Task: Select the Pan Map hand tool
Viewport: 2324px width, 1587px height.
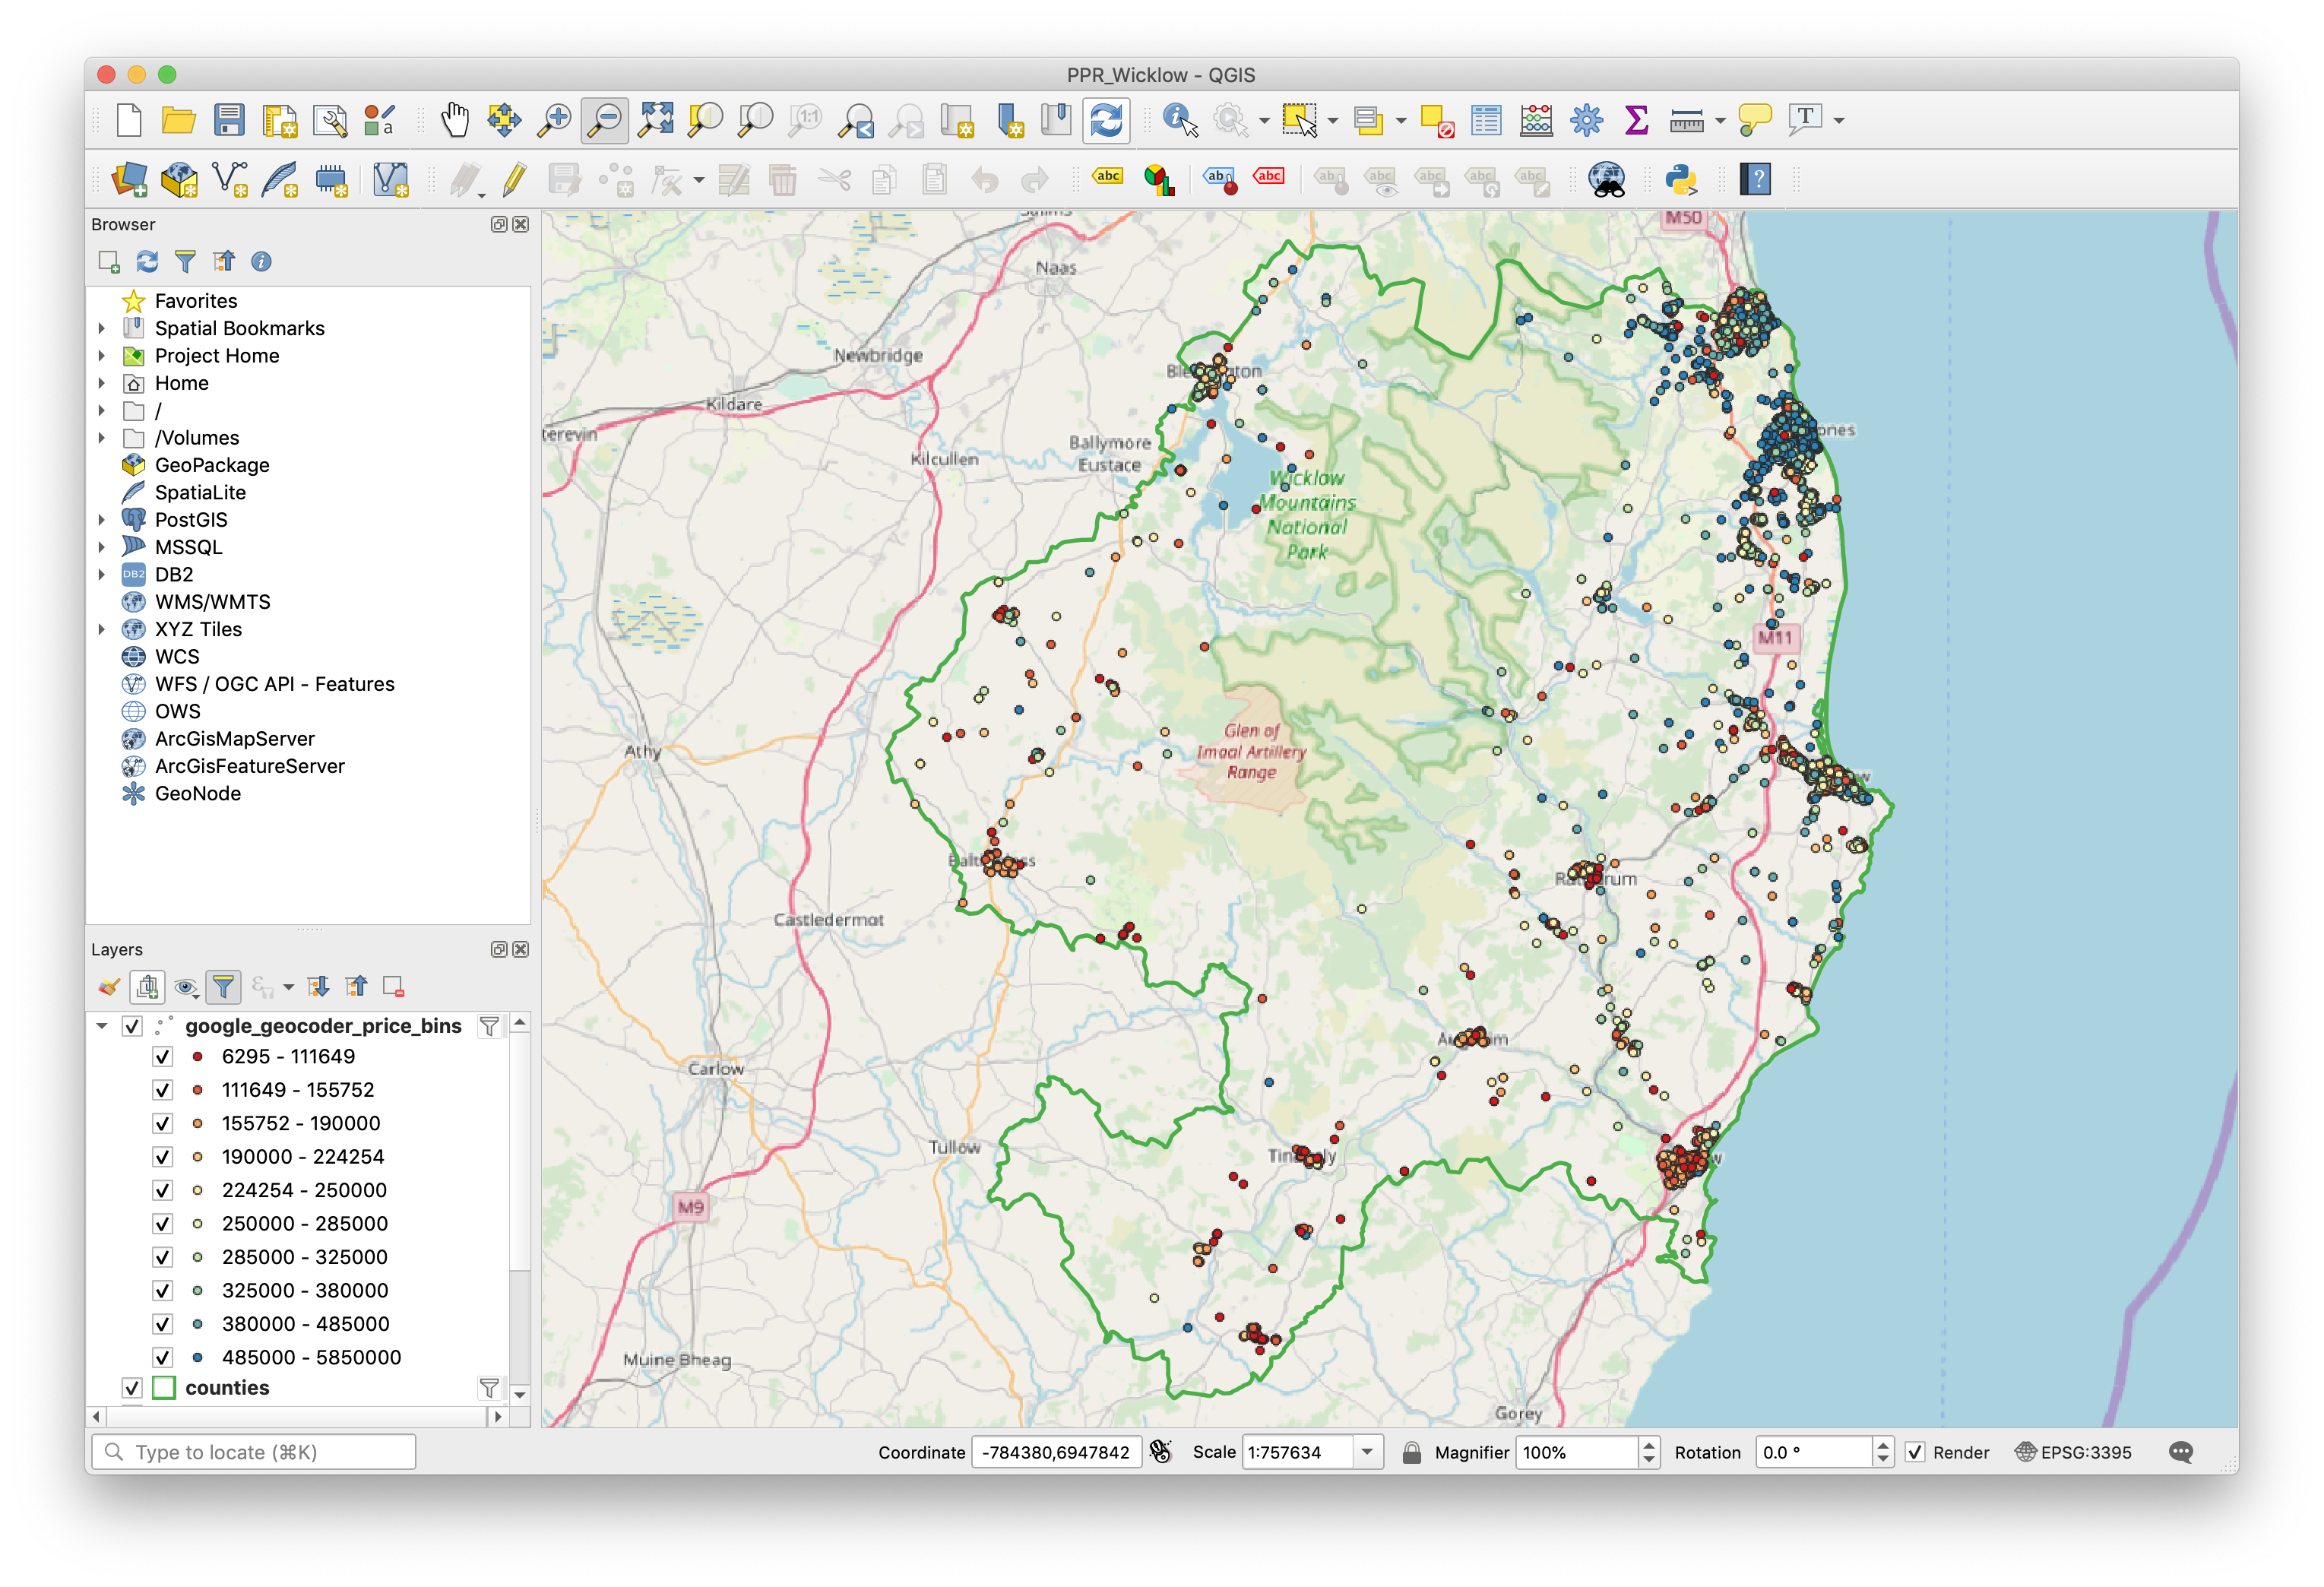Action: tap(455, 120)
